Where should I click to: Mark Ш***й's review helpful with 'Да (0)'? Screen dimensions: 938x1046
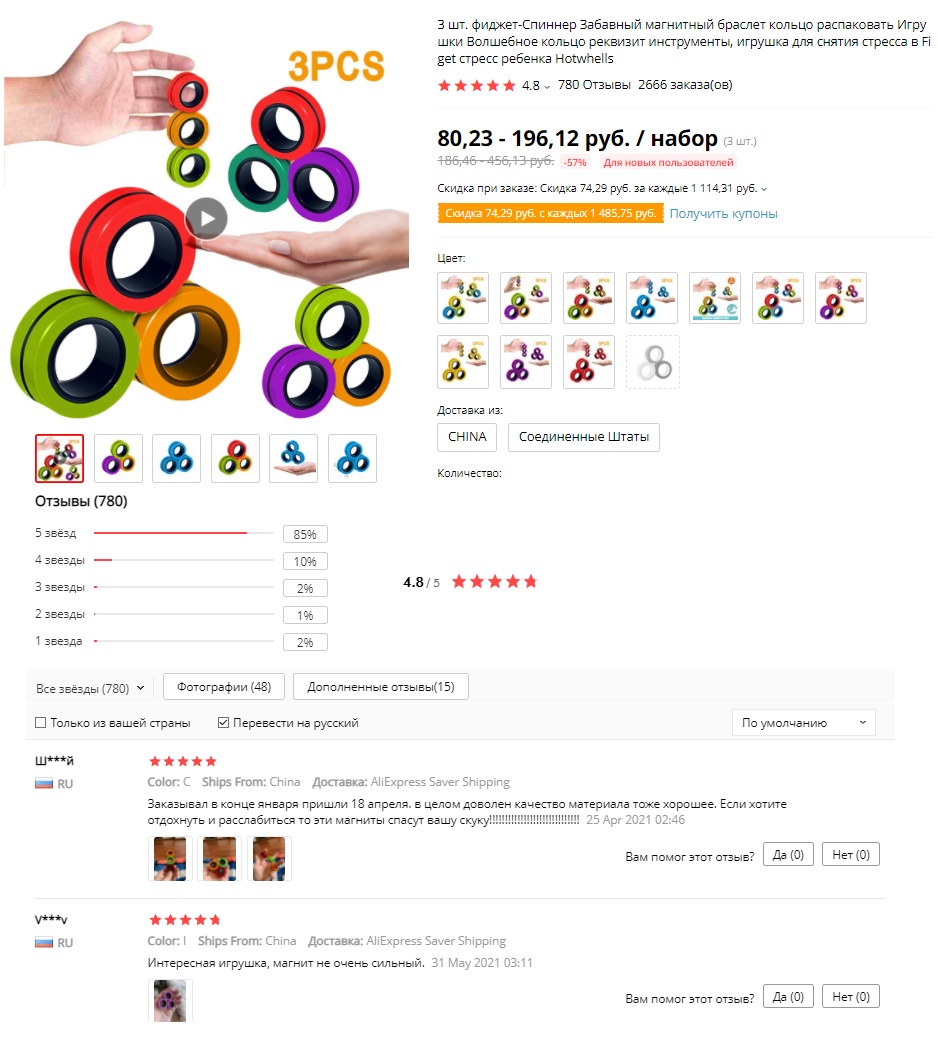[x=788, y=855]
